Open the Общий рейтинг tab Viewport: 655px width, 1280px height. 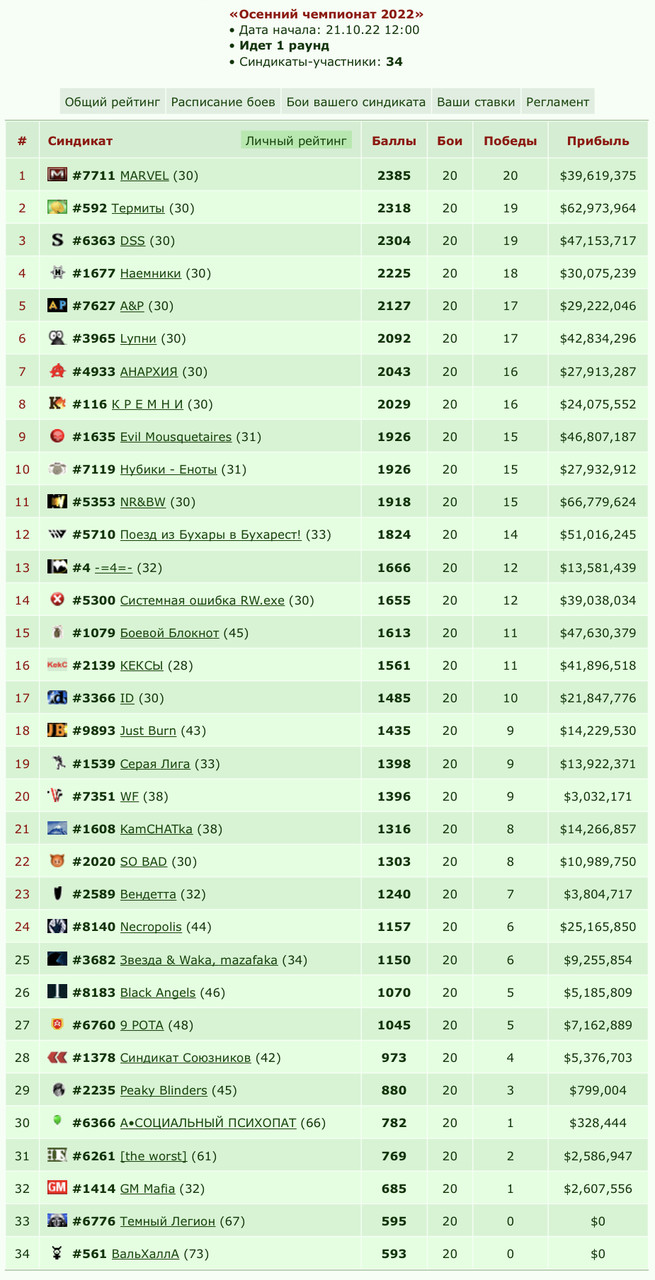point(112,102)
